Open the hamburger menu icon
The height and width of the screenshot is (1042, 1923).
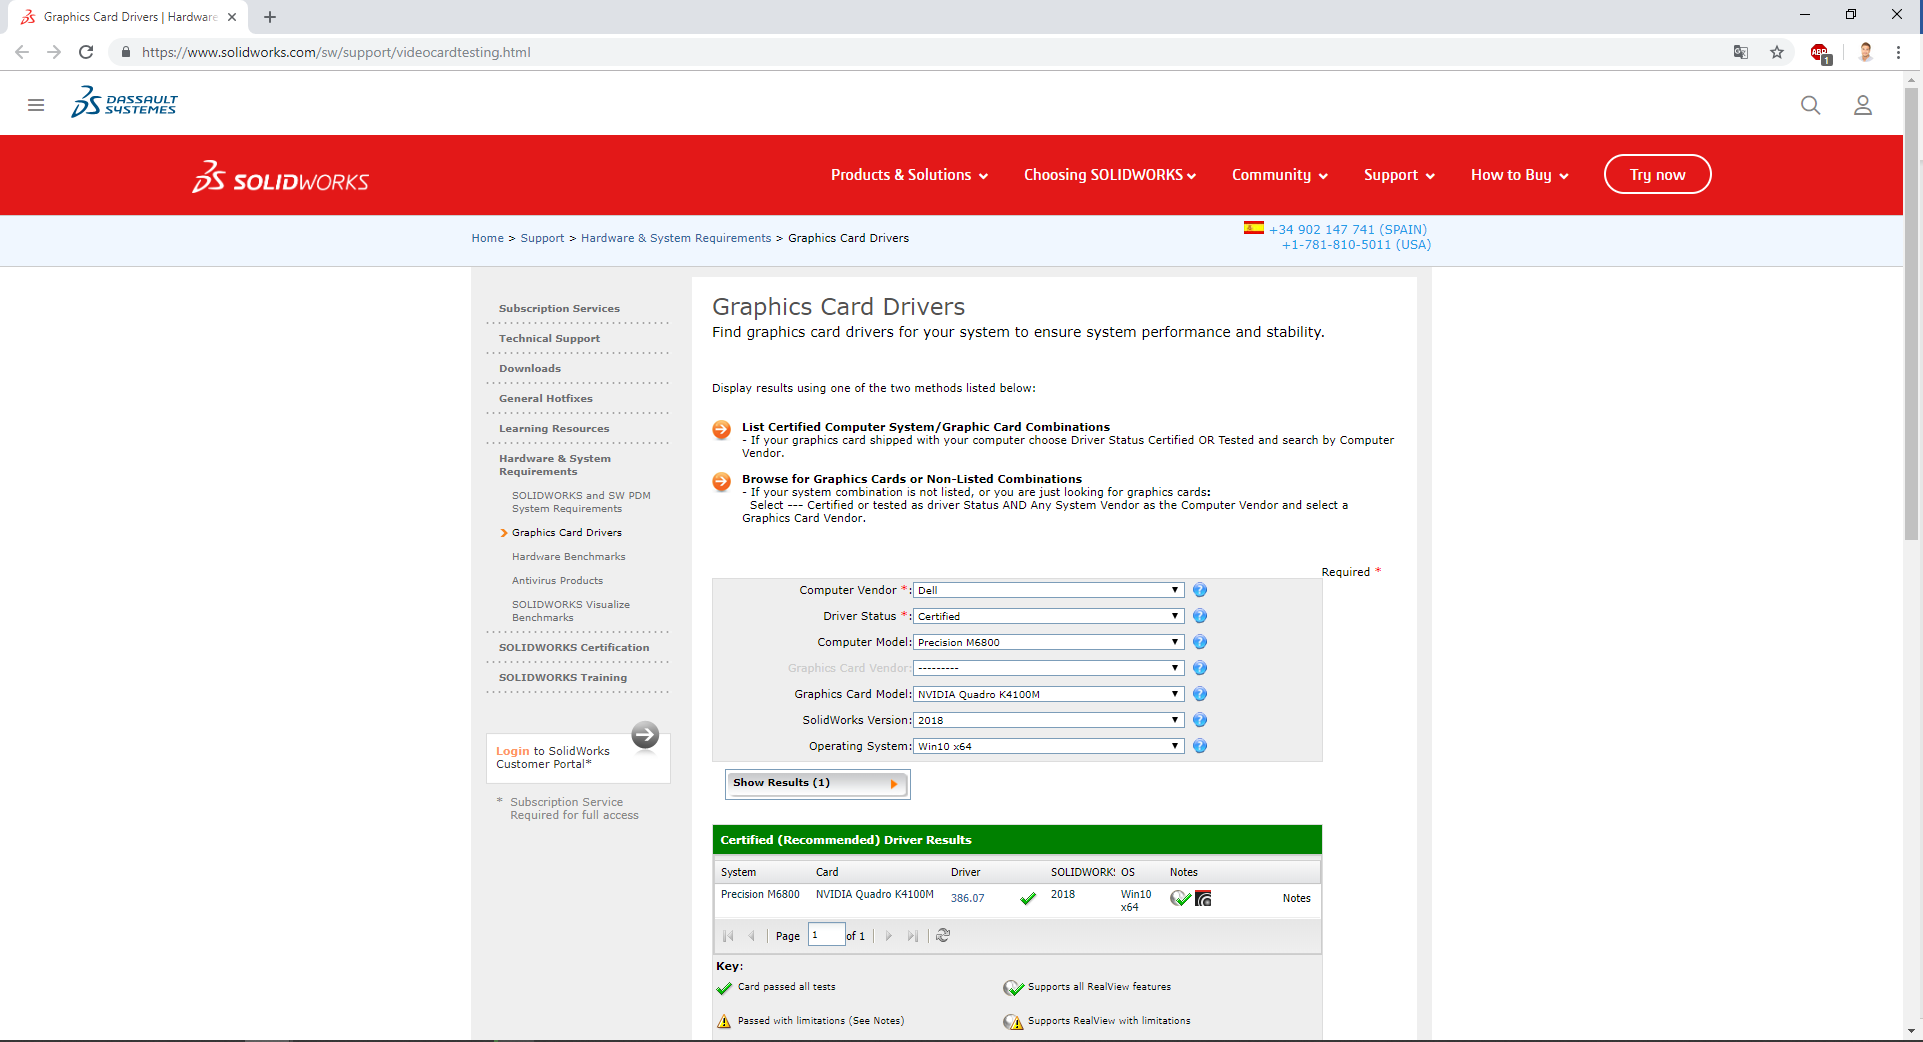coord(36,105)
